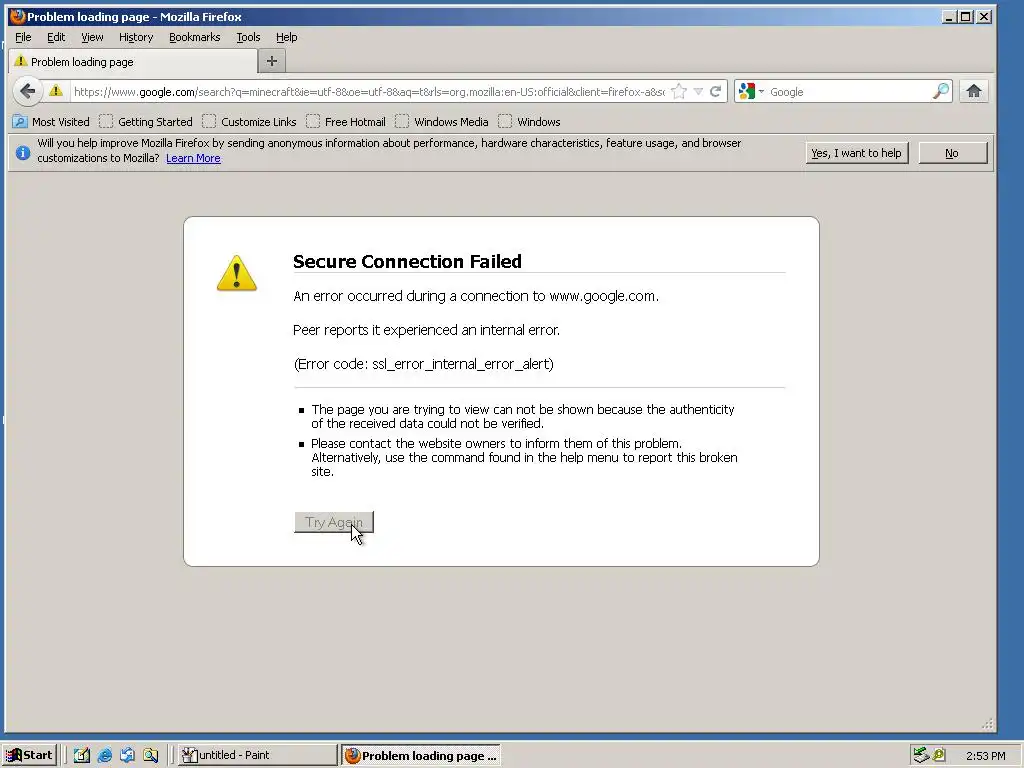This screenshot has height=768, width=1024.
Task: Go to the home page icon
Action: click(974, 91)
